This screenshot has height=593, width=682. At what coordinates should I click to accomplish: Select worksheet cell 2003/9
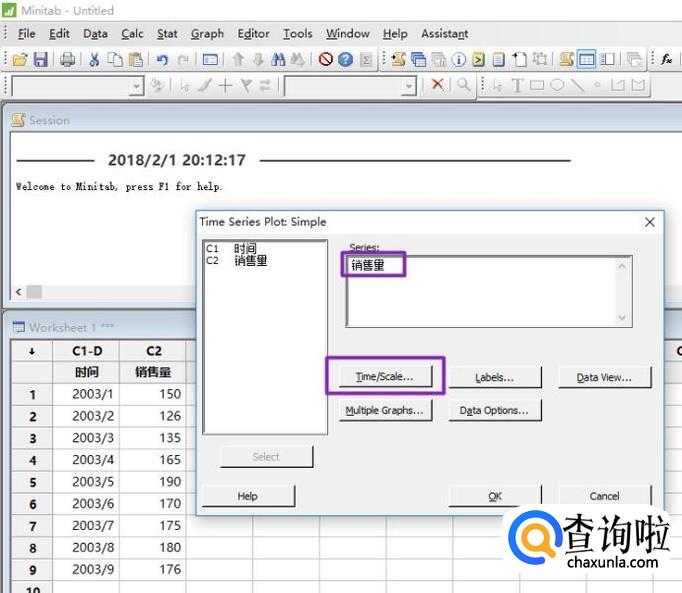coord(87,570)
